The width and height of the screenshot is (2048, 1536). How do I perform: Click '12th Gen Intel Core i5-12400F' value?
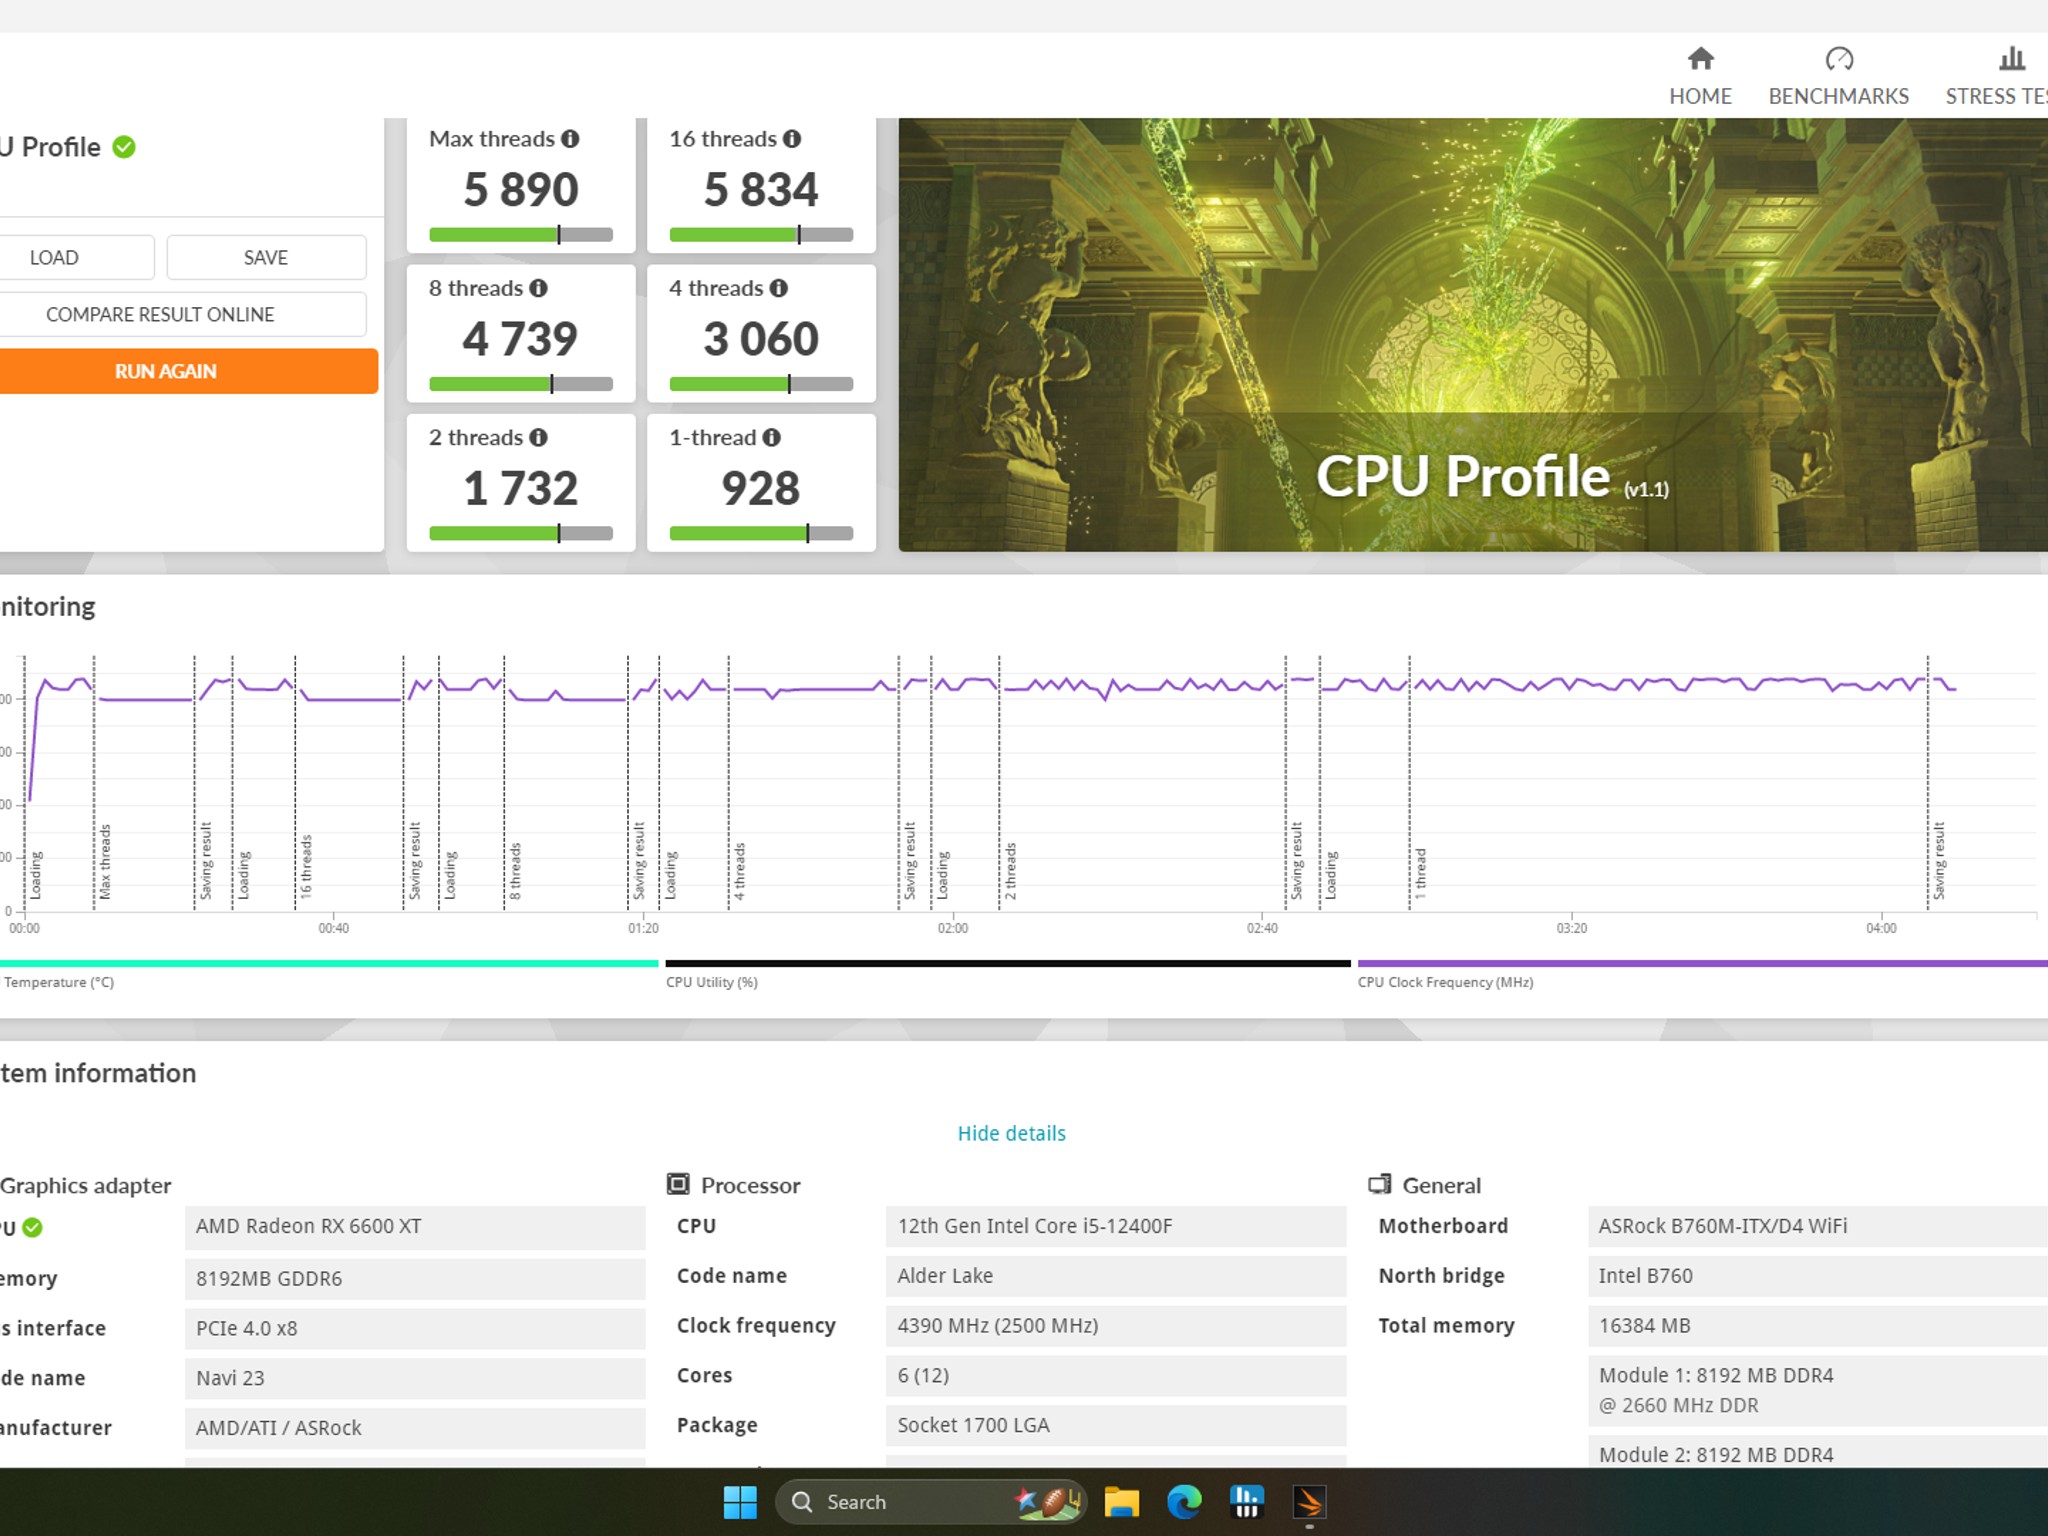tap(1116, 1227)
